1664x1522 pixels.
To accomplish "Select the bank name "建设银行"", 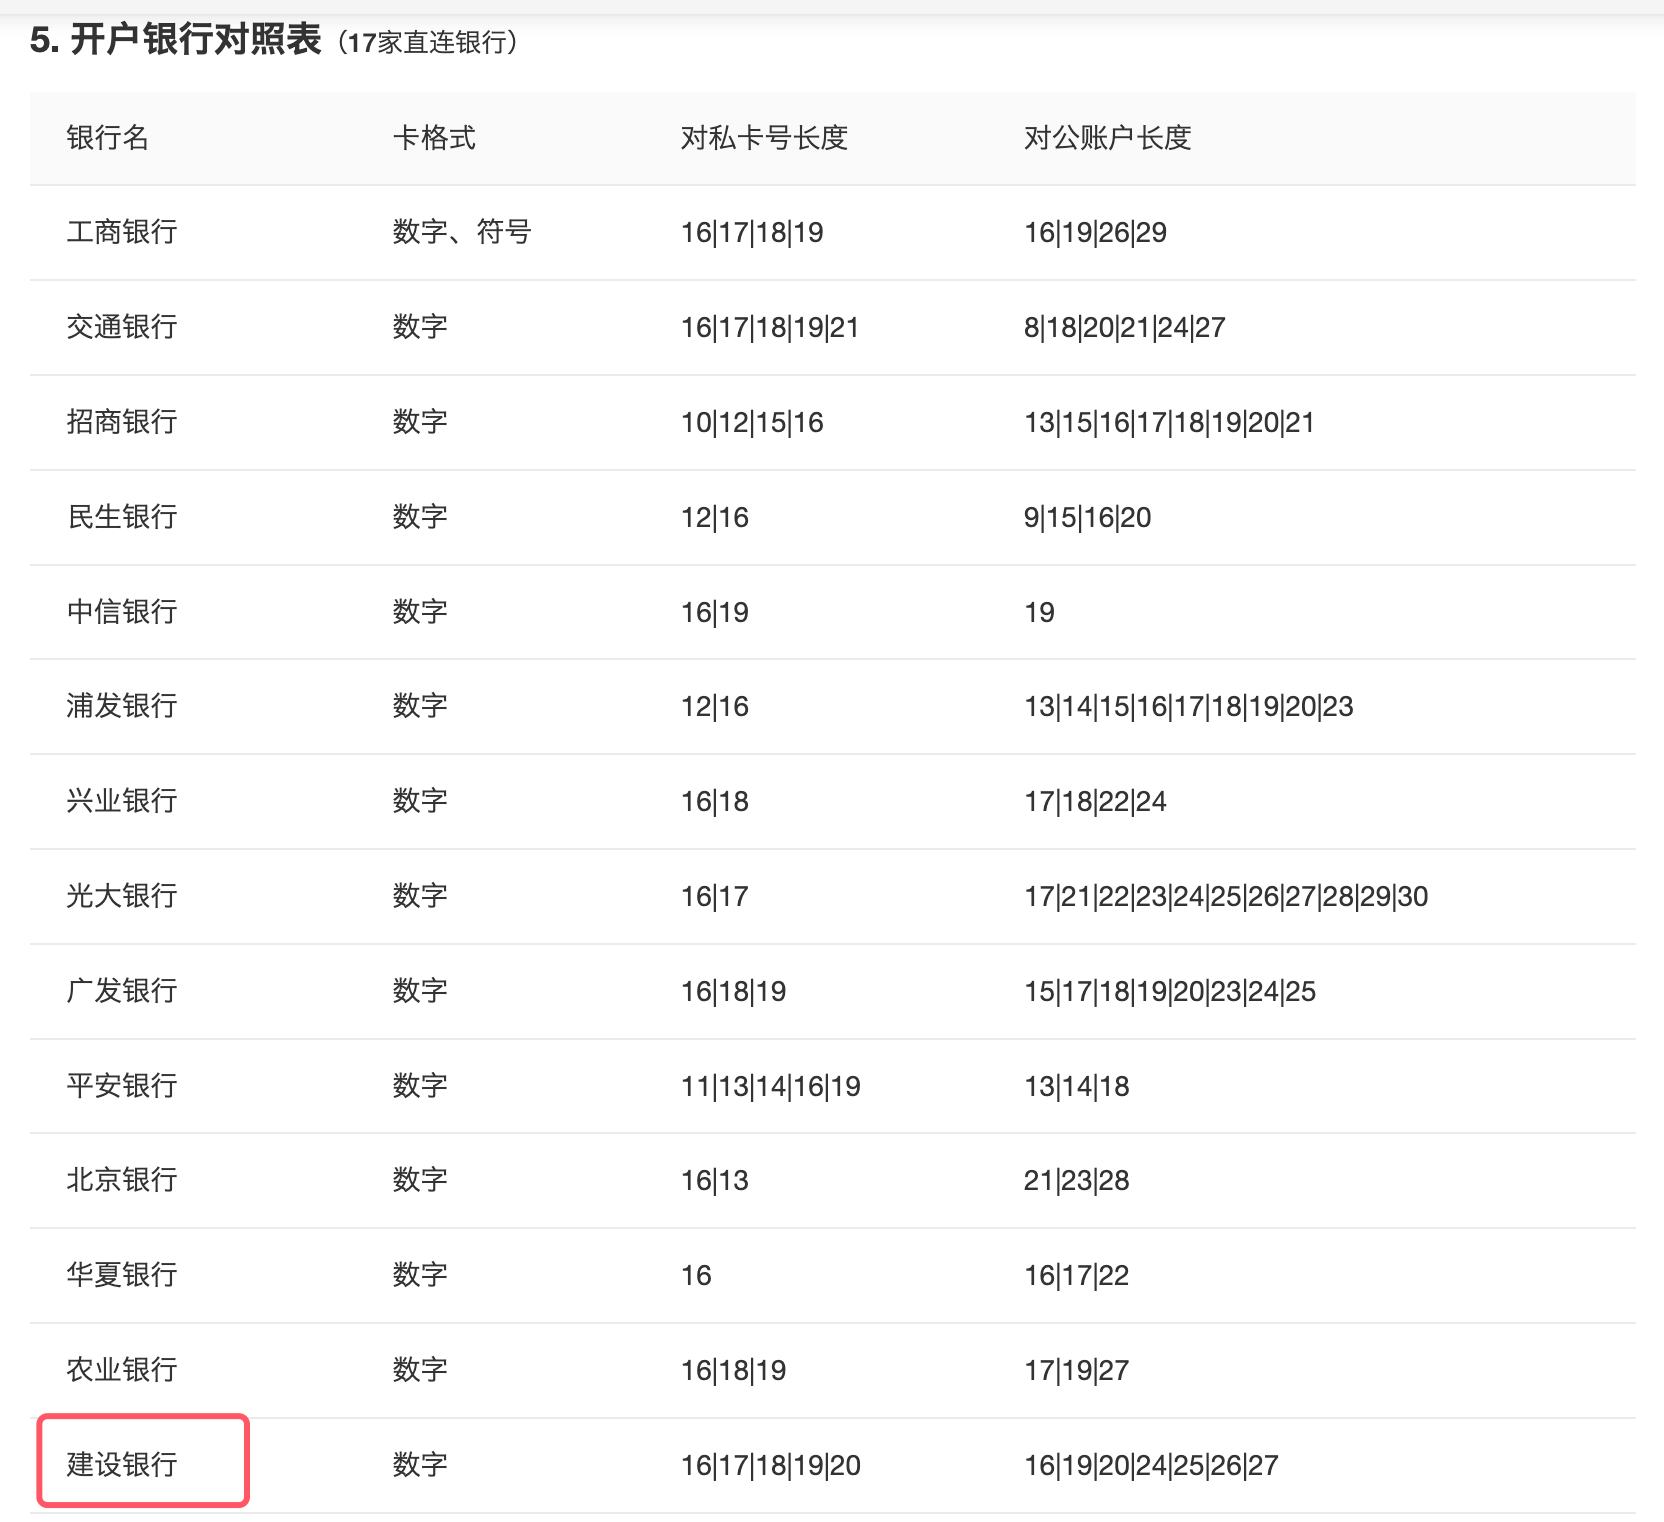I will point(122,1465).
